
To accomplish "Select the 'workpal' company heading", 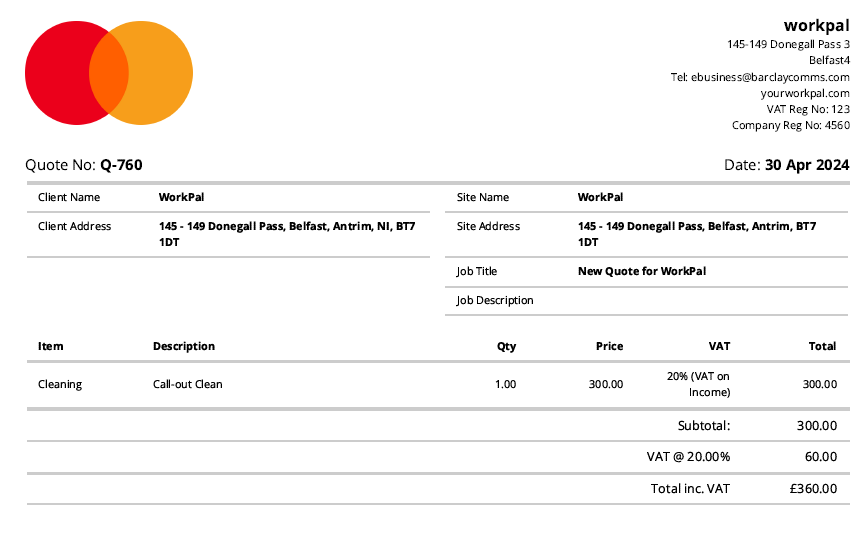I will 817,25.
